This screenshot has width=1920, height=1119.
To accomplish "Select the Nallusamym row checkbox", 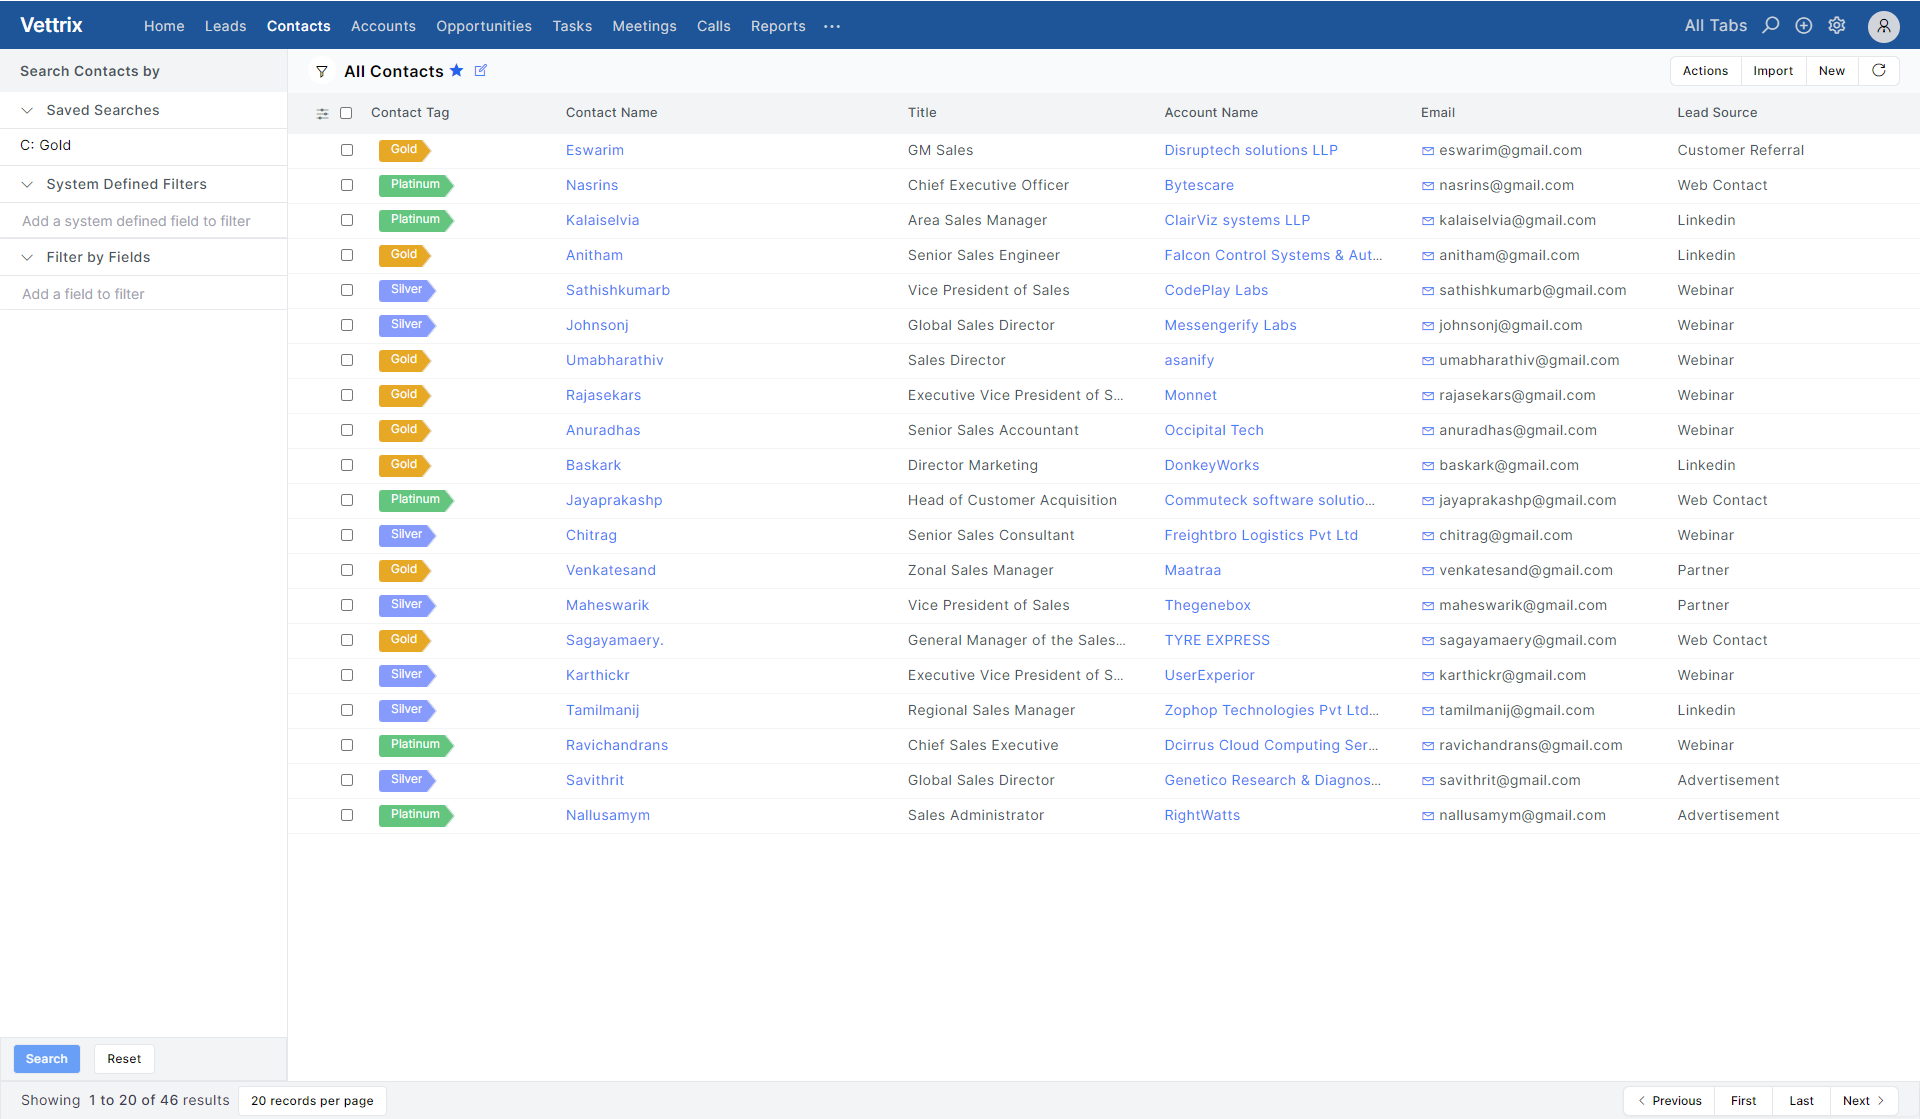I will click(347, 815).
